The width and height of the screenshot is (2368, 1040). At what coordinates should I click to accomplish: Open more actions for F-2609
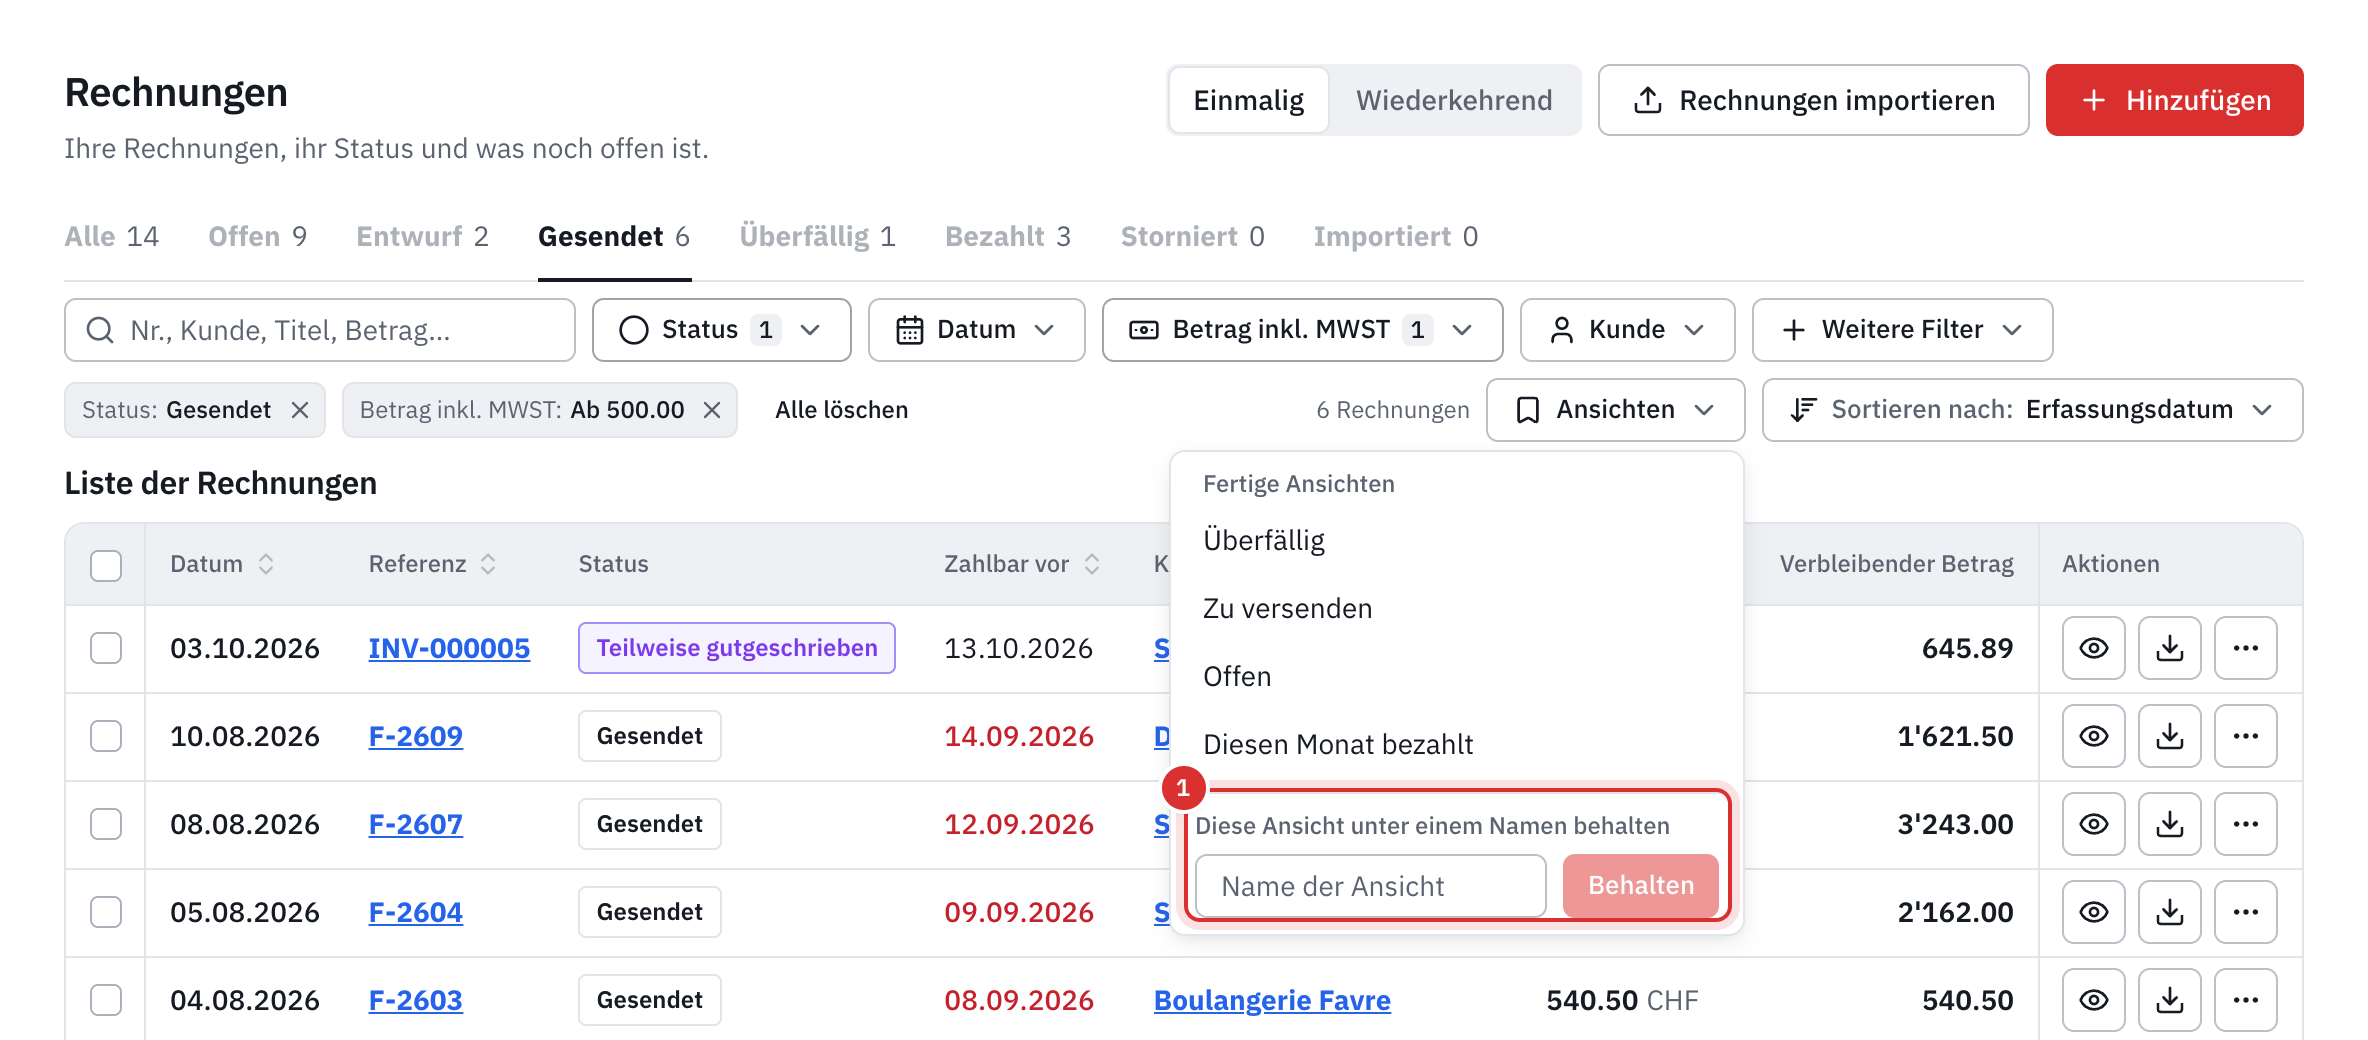tap(2245, 736)
